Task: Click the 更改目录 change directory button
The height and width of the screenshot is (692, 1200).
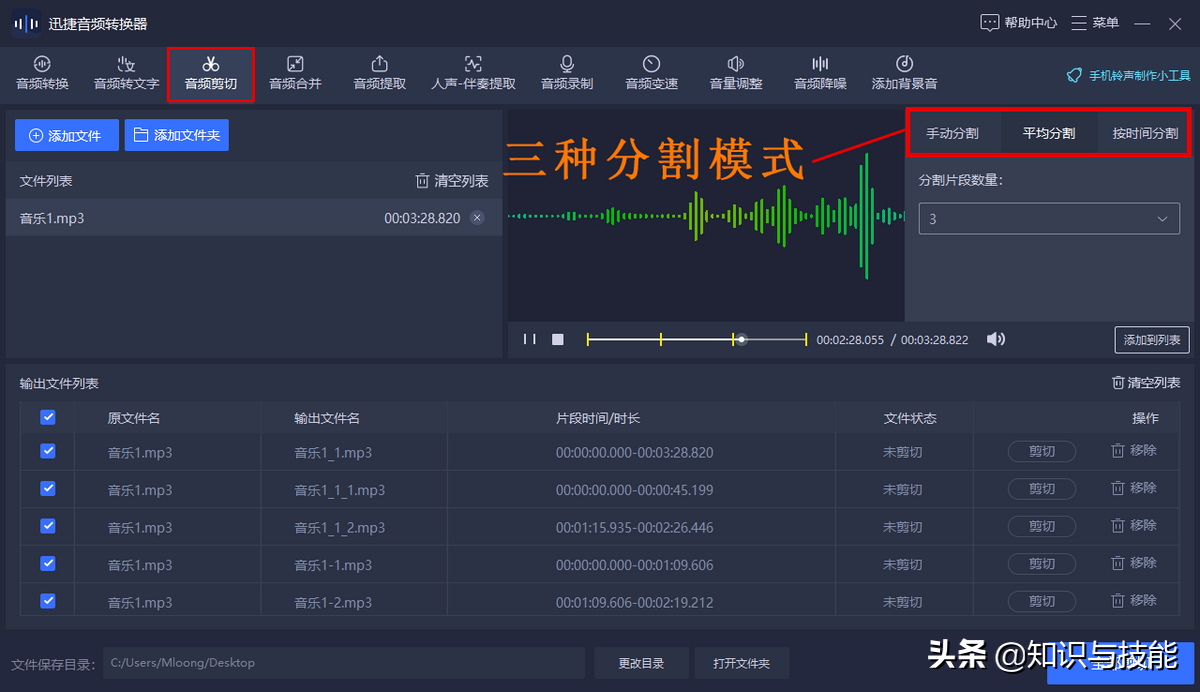Action: click(640, 663)
